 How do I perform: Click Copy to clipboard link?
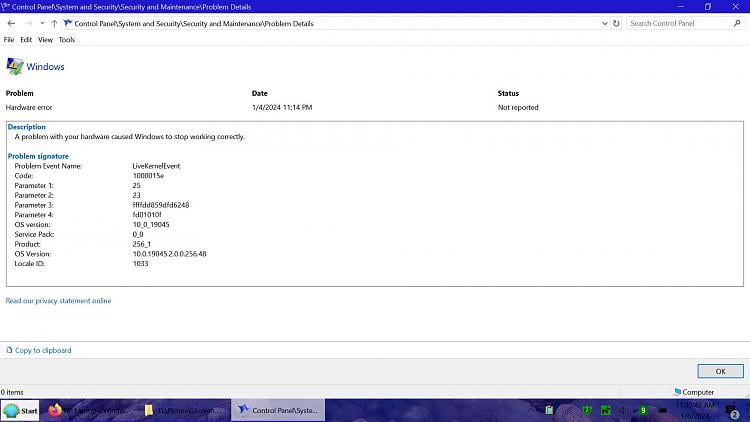pos(43,350)
